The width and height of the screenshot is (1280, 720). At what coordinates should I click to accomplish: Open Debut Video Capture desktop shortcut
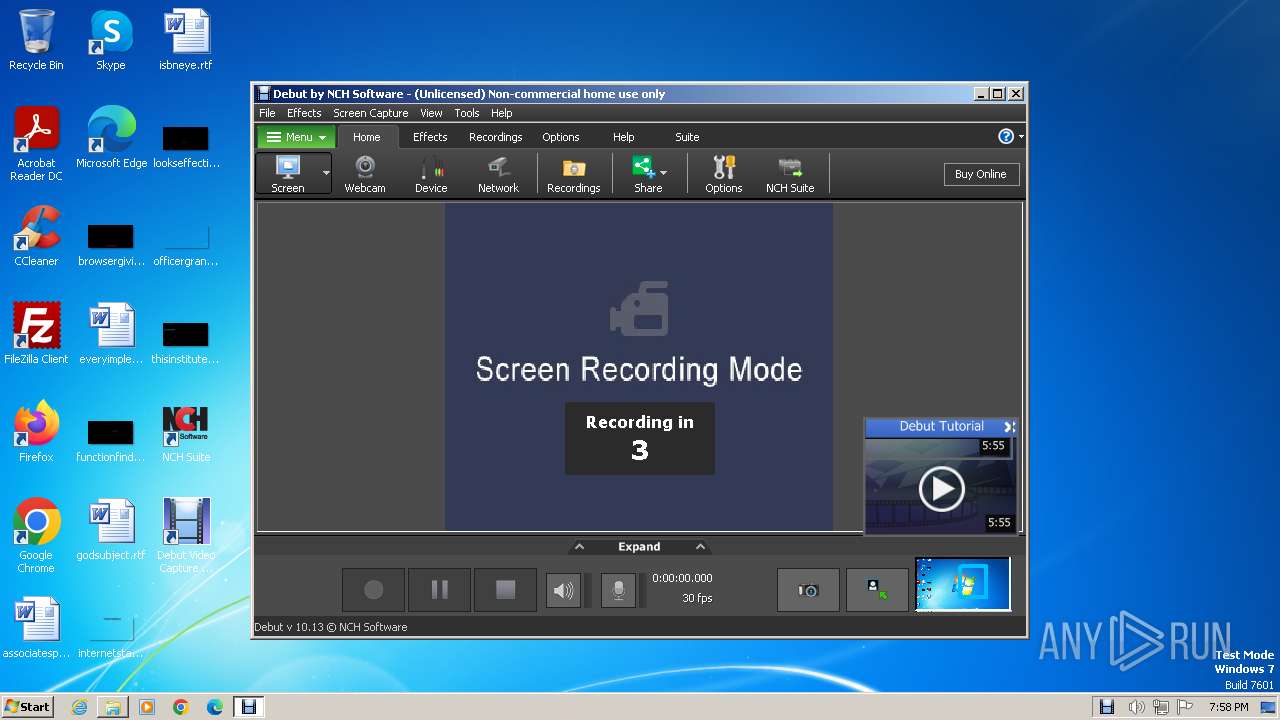(x=186, y=536)
